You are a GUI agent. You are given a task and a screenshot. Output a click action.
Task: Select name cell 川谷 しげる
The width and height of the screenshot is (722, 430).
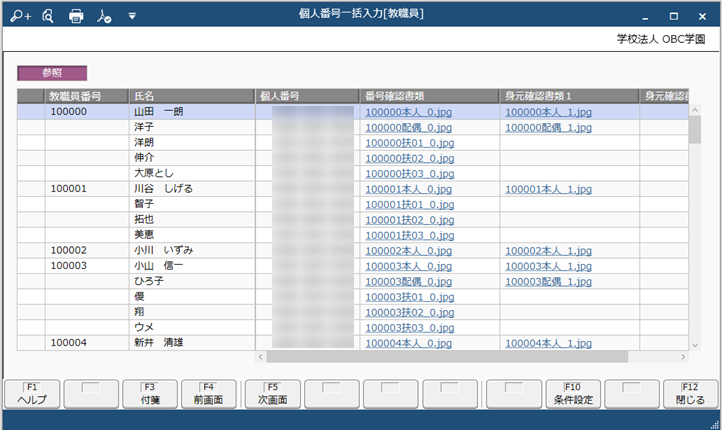(x=192, y=189)
